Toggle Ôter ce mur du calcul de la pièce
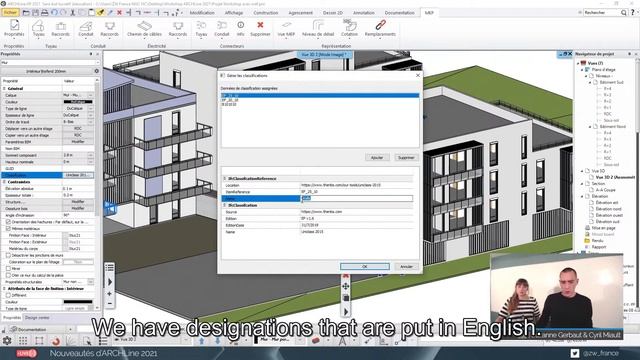This screenshot has width=640, height=360. [8, 275]
